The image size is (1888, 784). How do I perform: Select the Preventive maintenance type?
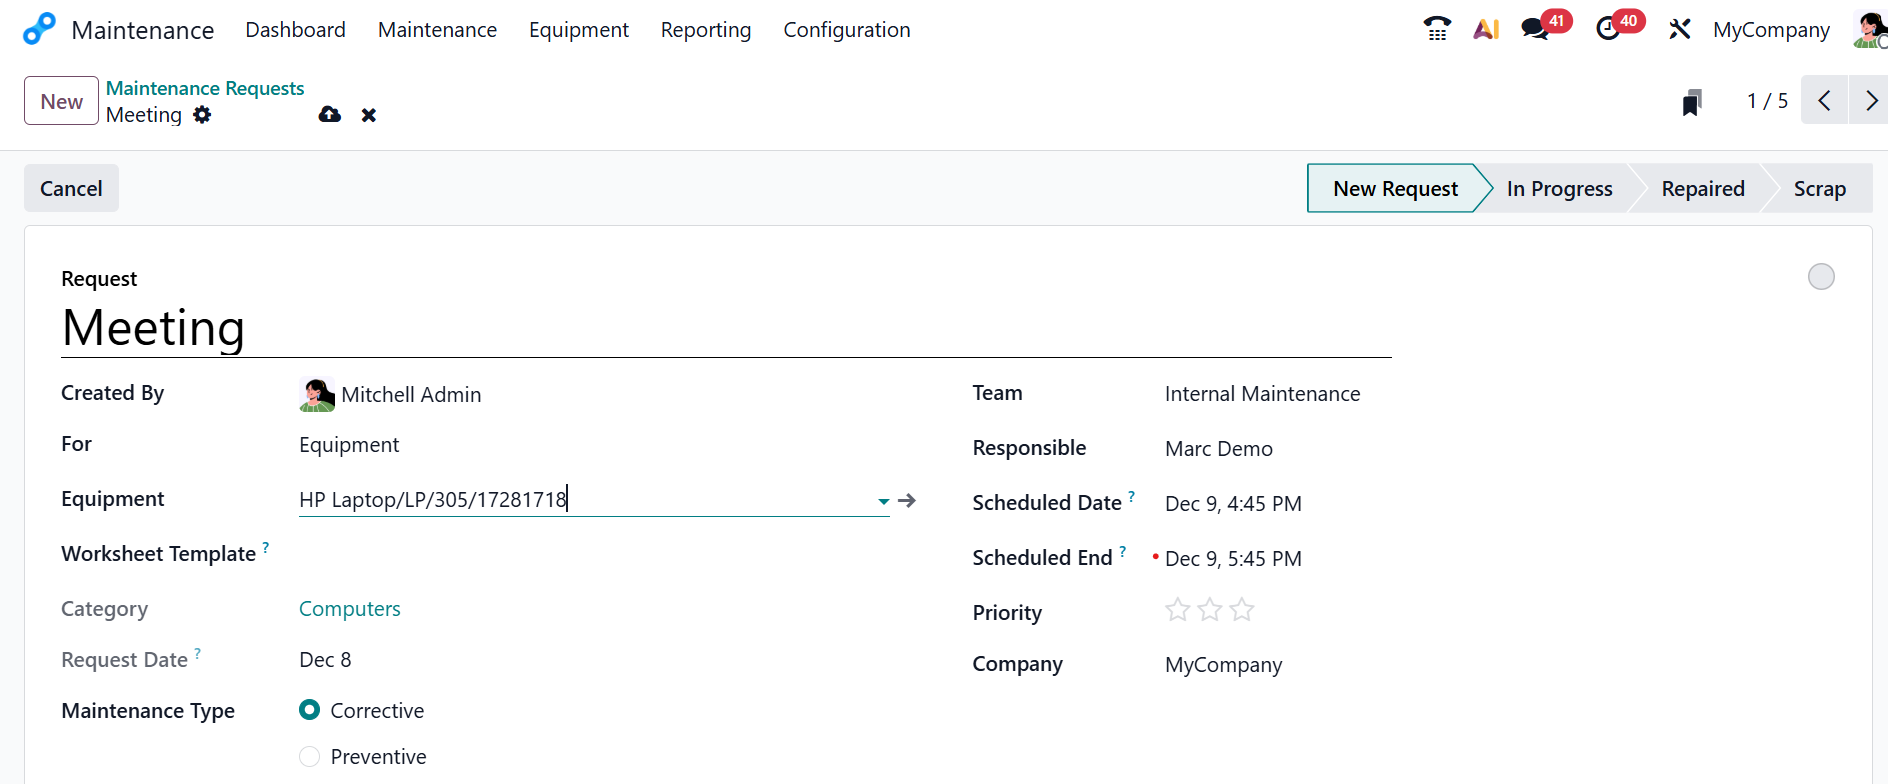[x=310, y=757]
